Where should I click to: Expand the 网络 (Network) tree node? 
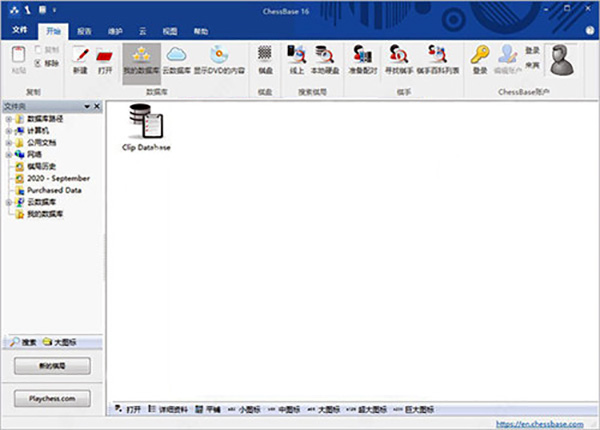coord(8,155)
